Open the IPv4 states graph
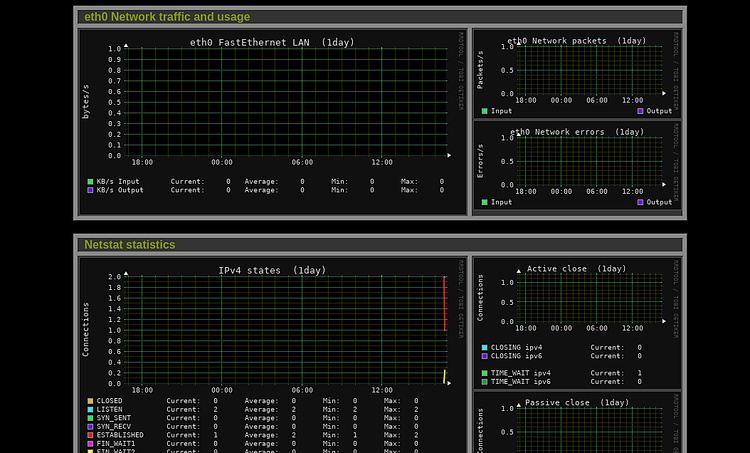The width and height of the screenshot is (750, 453). (x=285, y=330)
